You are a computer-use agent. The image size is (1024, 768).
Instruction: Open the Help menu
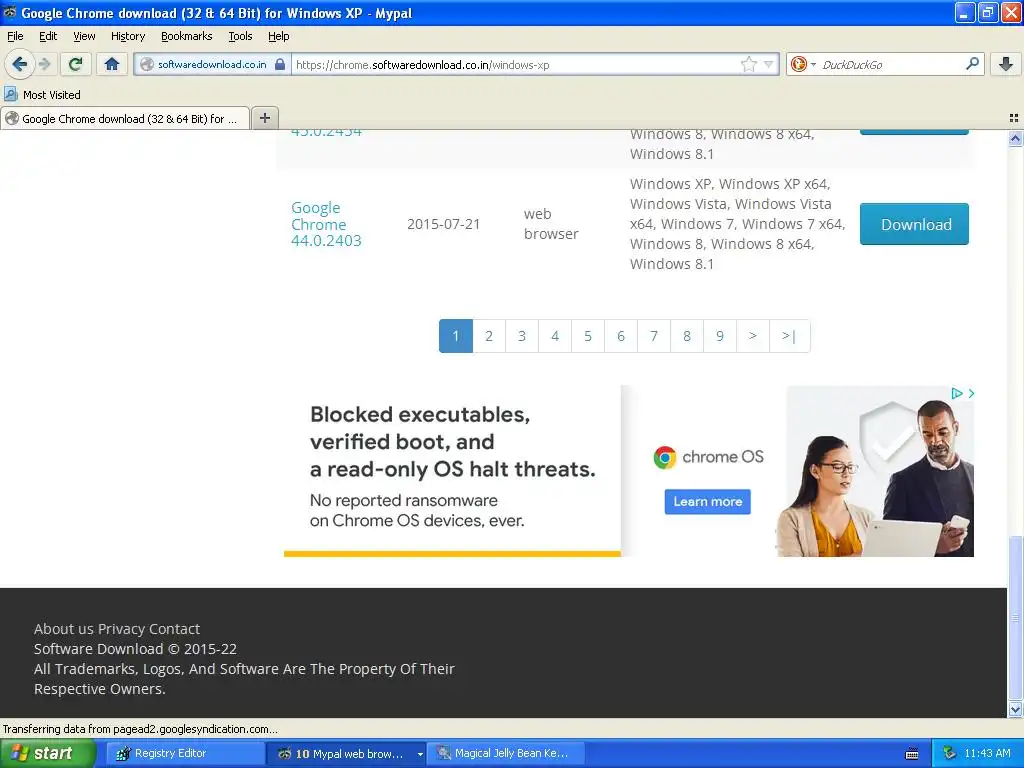click(x=278, y=36)
